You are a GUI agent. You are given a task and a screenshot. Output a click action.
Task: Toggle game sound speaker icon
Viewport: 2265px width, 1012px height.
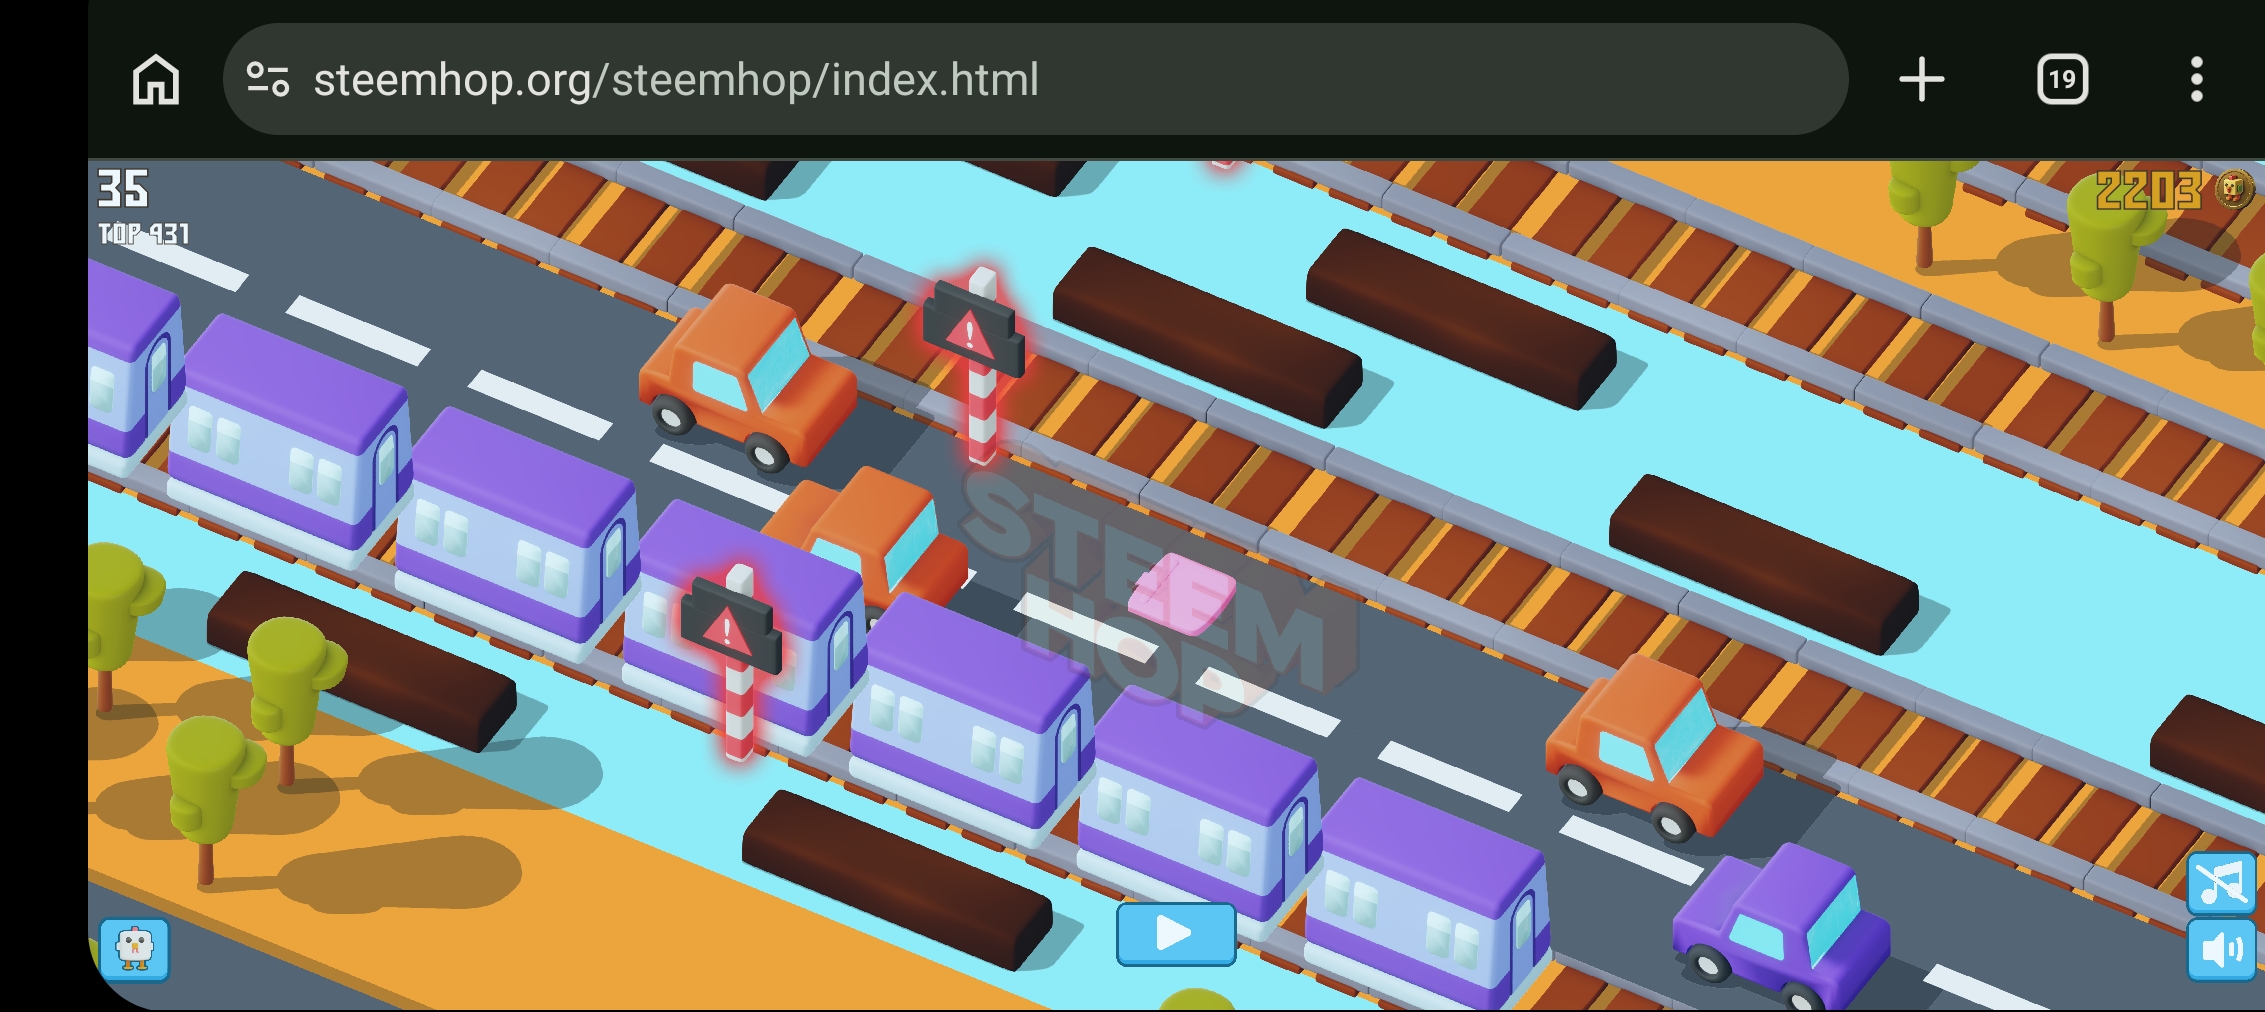point(2221,950)
